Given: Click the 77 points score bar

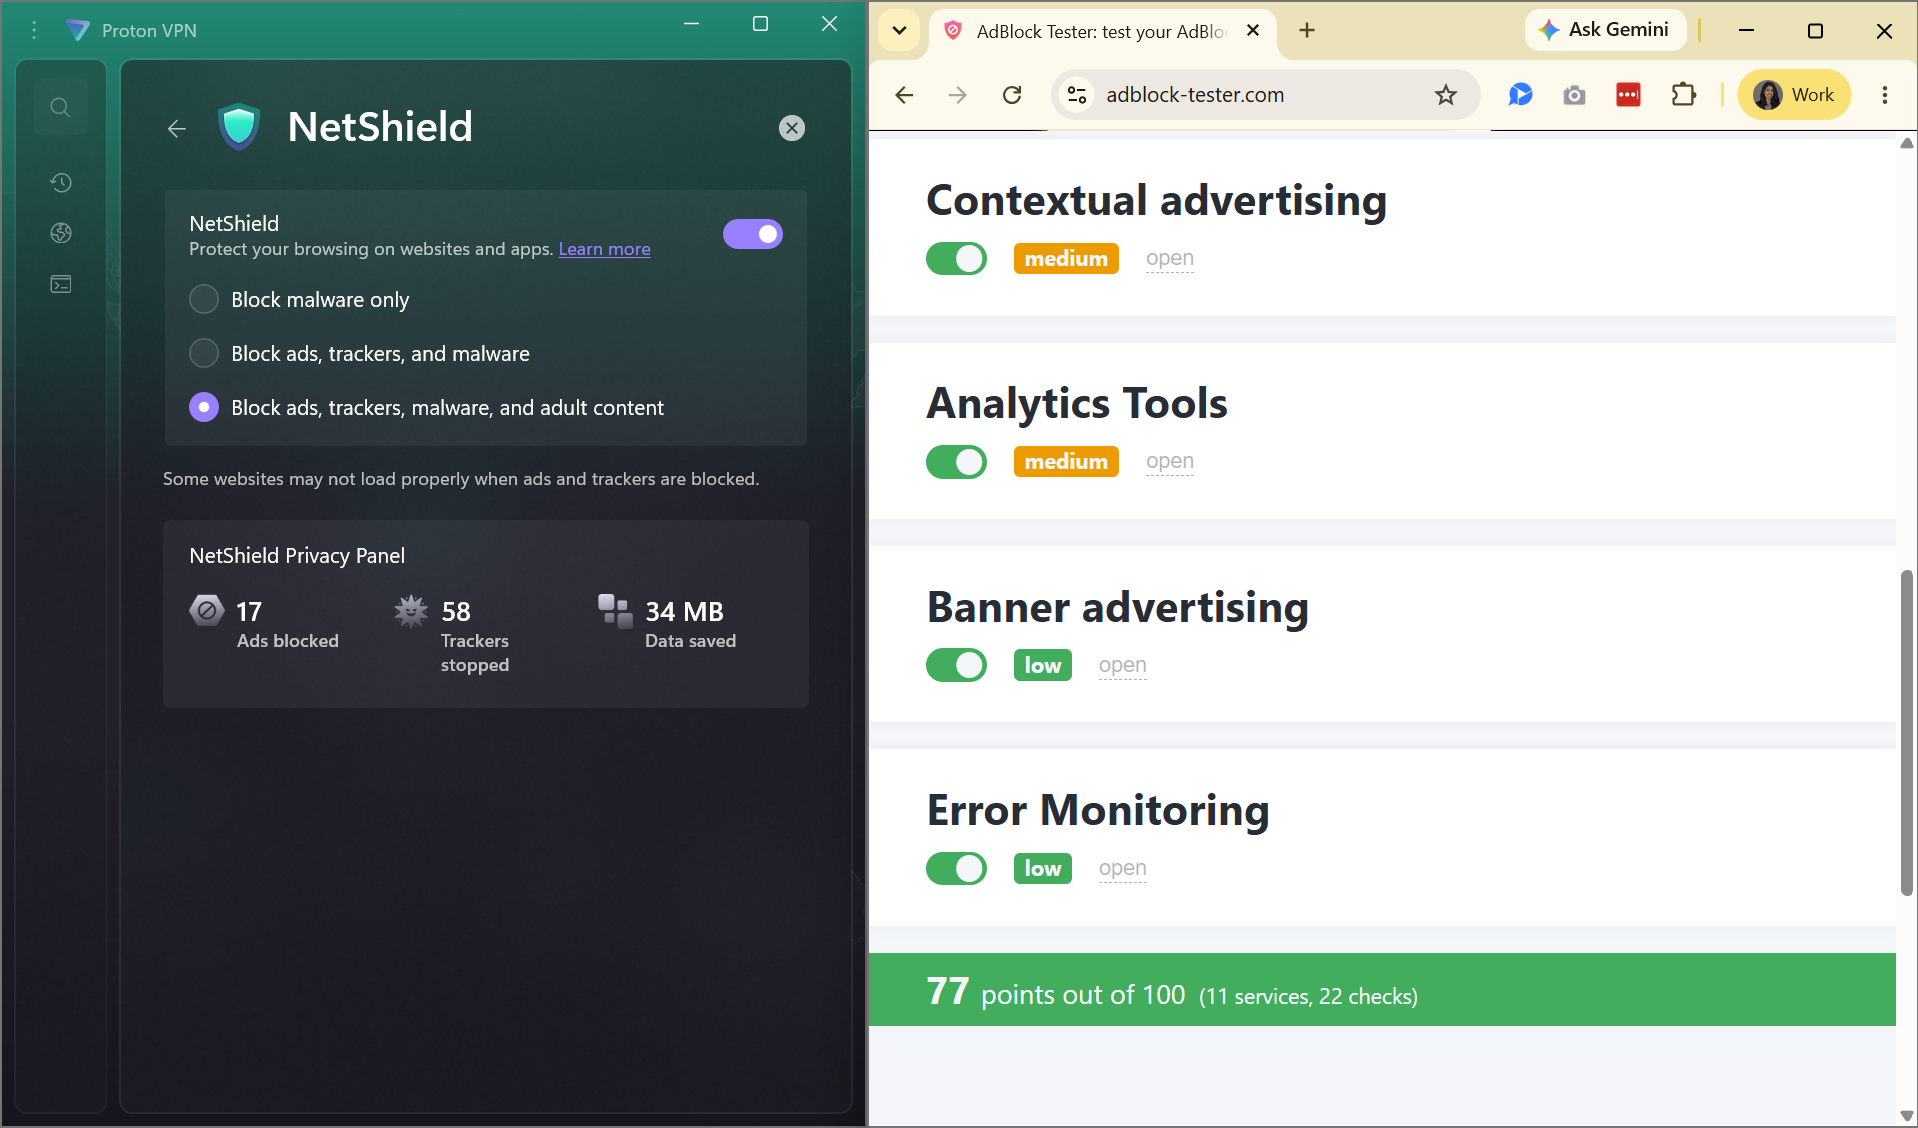Looking at the screenshot, I should (x=1382, y=990).
